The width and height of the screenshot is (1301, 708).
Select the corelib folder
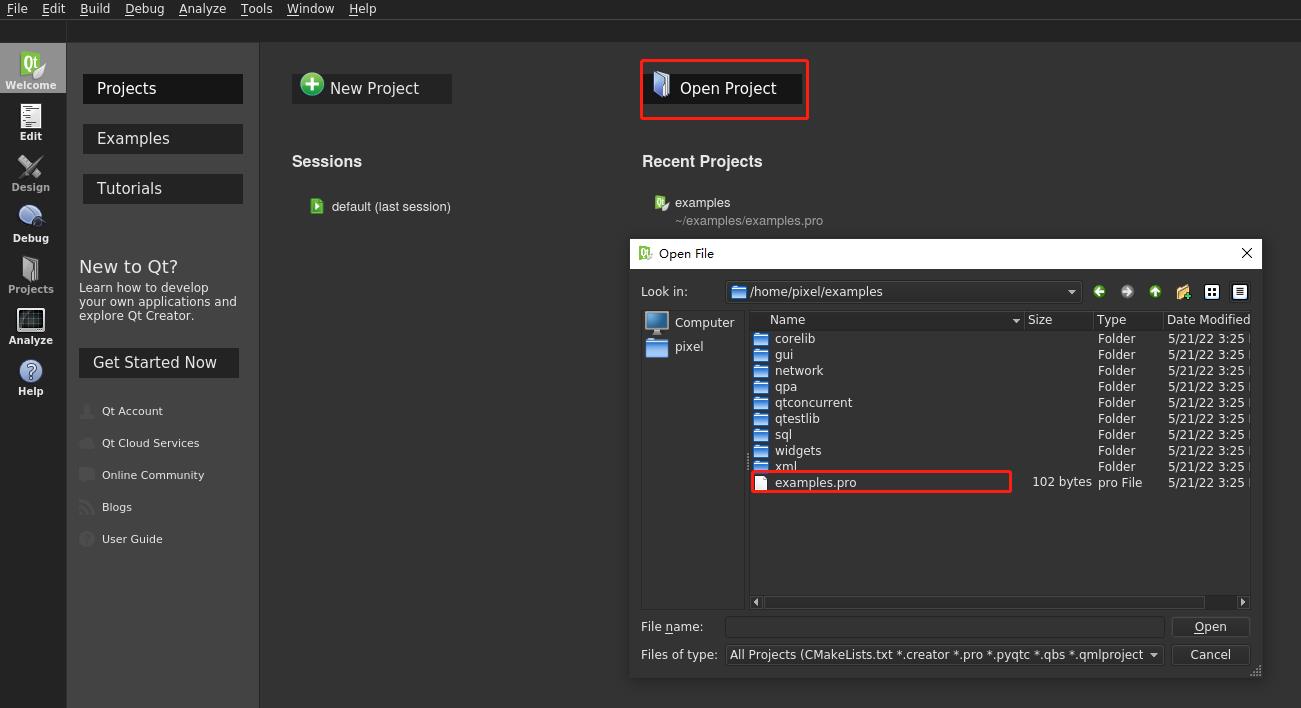pyautogui.click(x=794, y=338)
